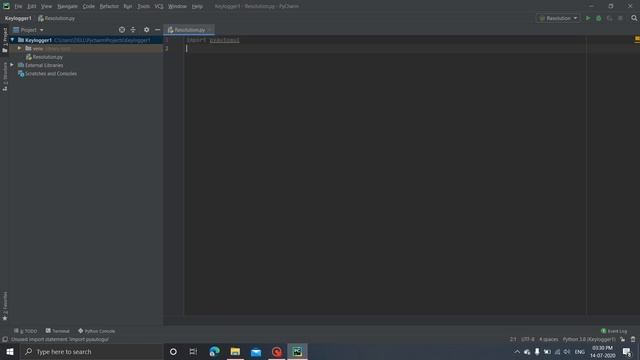This screenshot has height=360, width=640.
Task: Open Cortana circle icon on taskbar
Action: point(173,351)
